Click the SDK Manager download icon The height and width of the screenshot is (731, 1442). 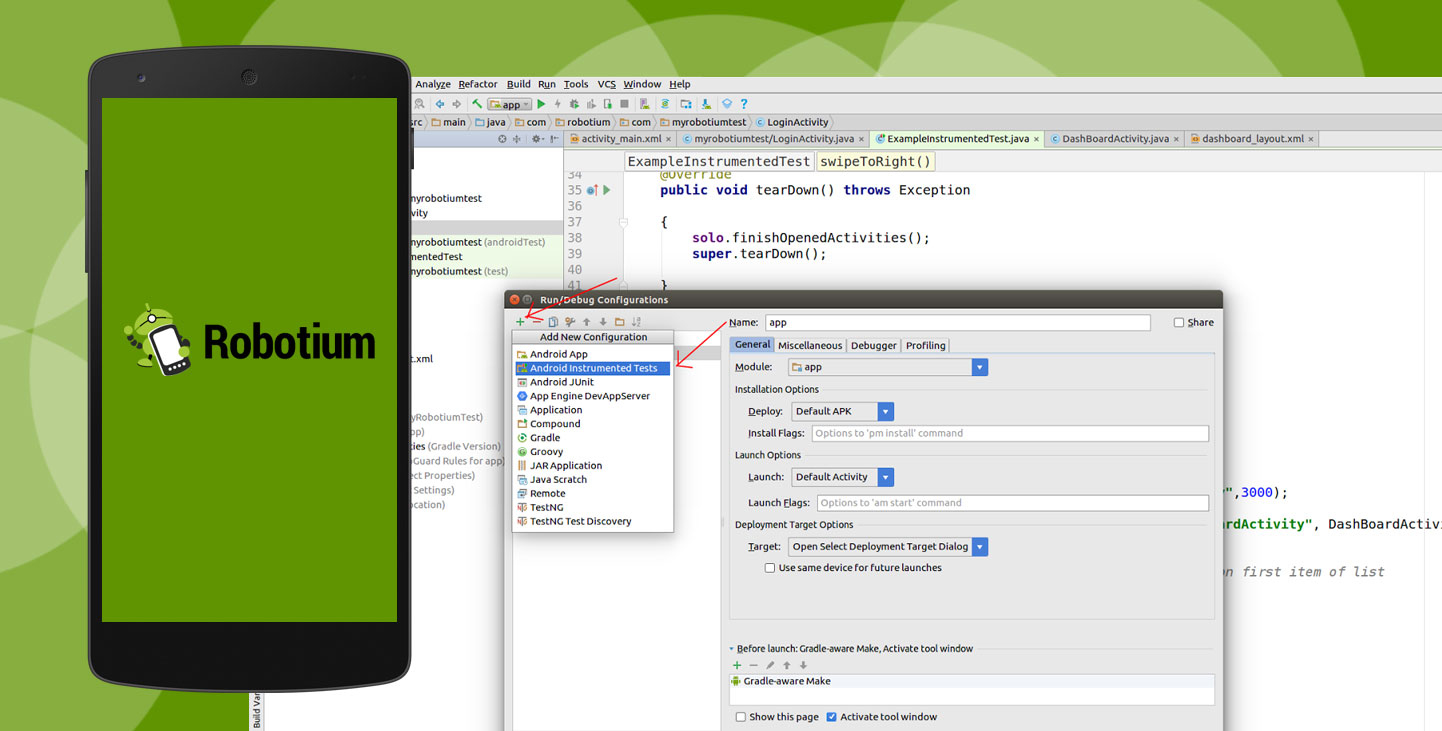tap(706, 104)
